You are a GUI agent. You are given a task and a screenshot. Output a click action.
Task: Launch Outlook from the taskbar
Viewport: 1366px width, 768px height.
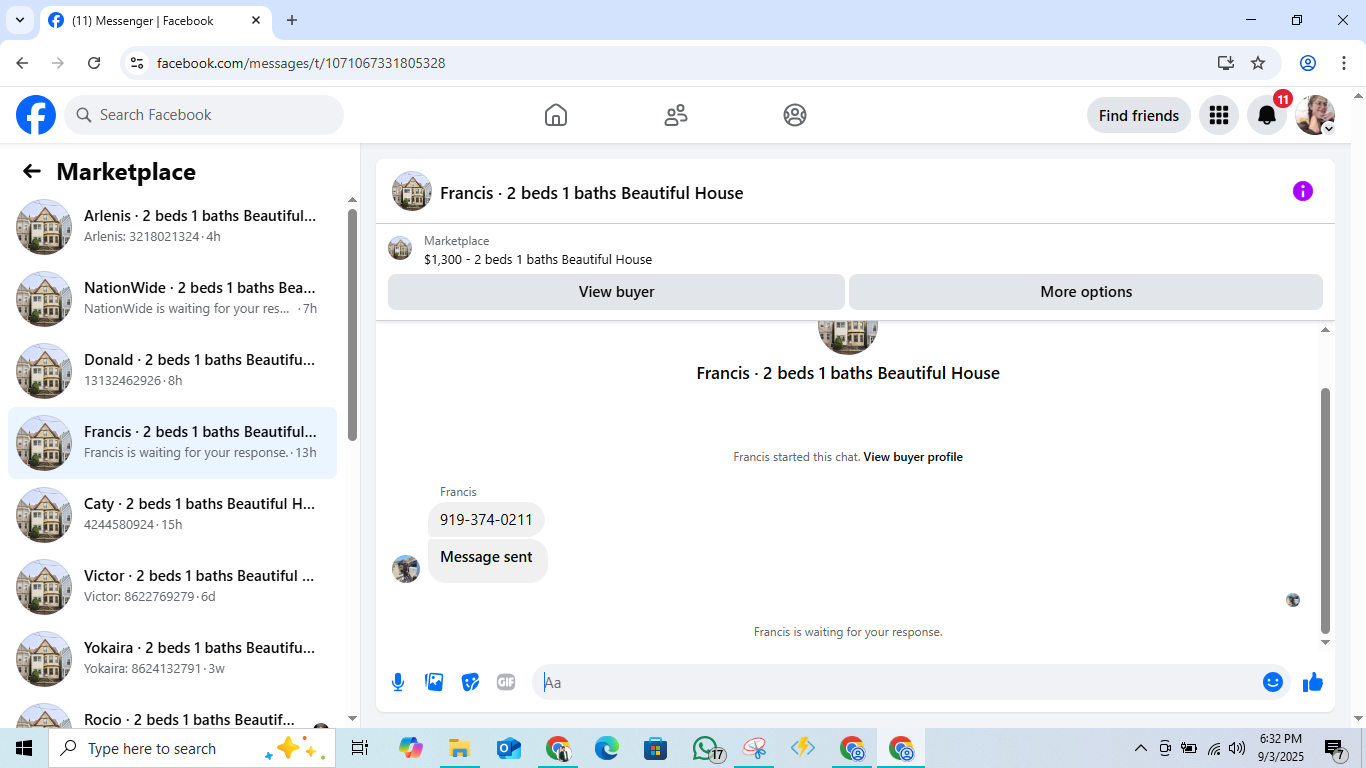[x=509, y=748]
